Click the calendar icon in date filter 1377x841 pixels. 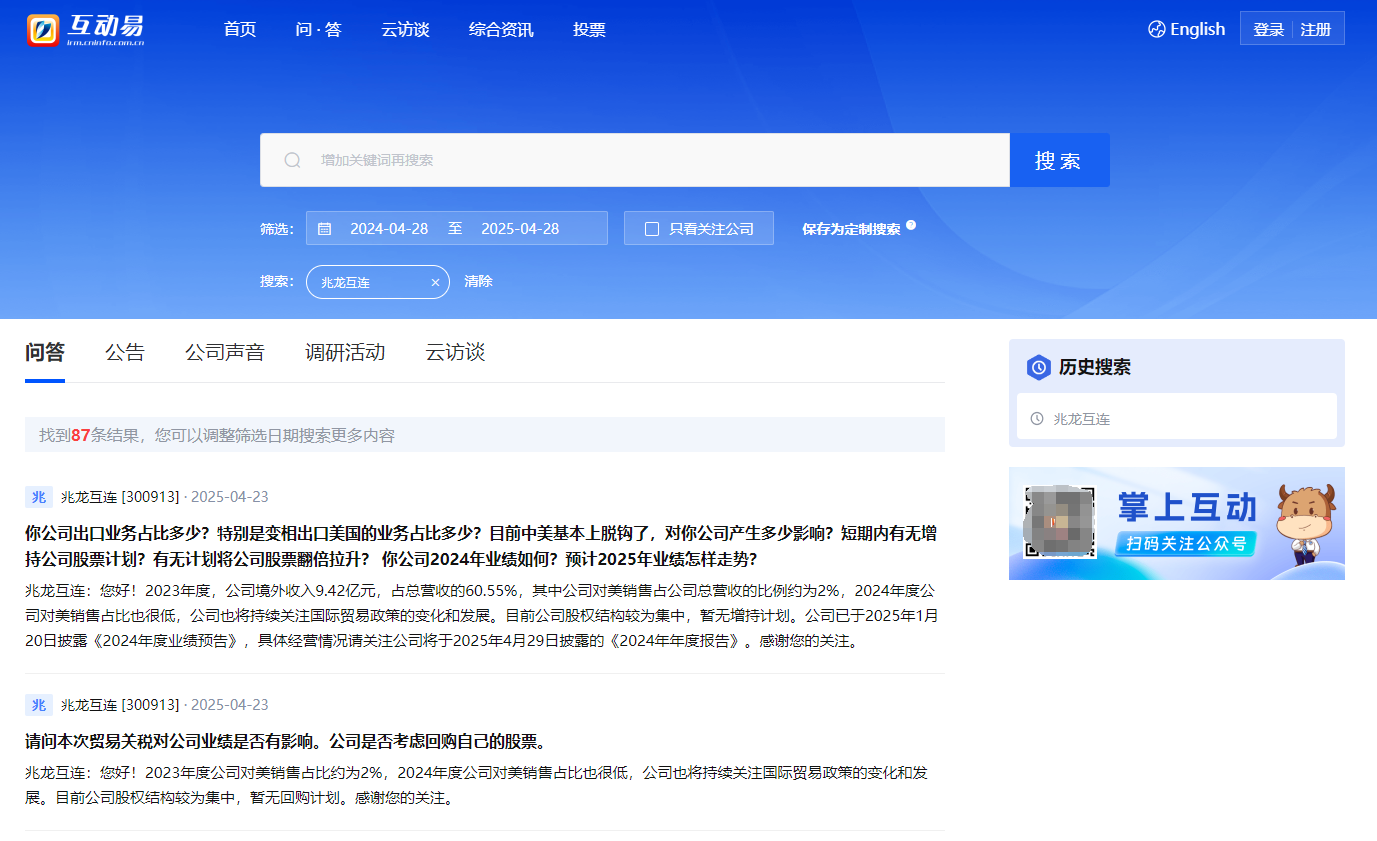point(324,229)
